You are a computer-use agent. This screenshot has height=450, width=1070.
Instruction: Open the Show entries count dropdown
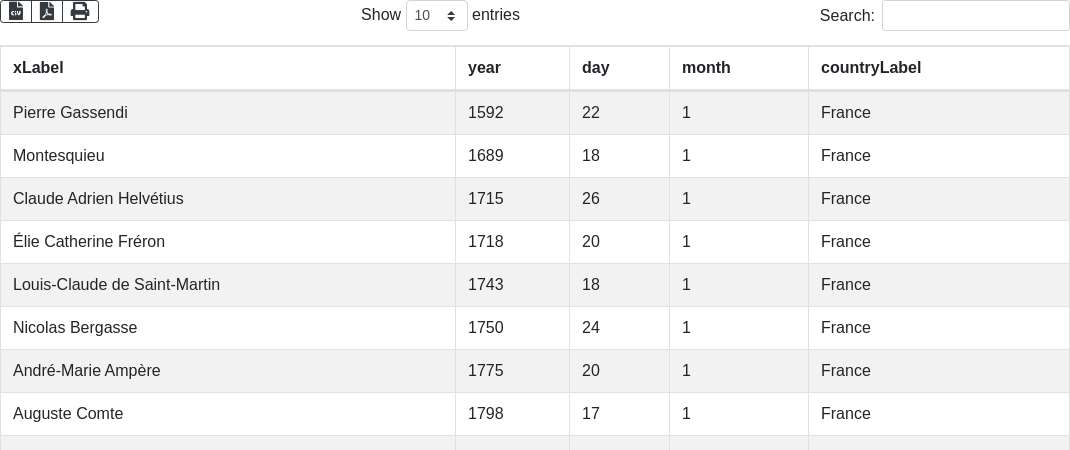tap(437, 15)
